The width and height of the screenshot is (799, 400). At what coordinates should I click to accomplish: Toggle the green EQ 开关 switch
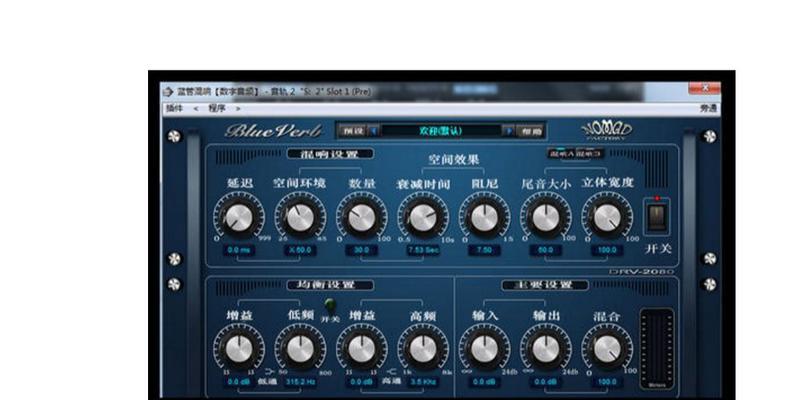coord(330,305)
